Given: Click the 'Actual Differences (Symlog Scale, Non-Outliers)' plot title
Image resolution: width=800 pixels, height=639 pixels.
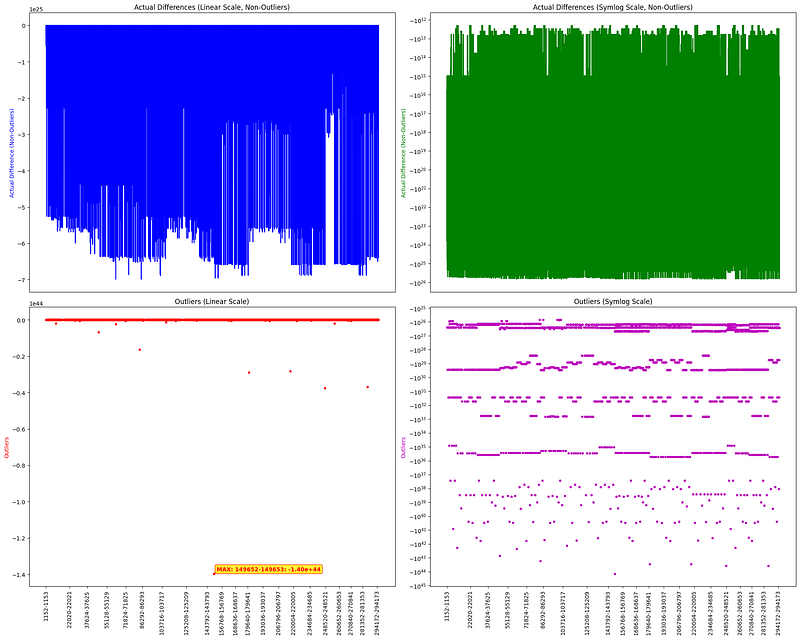Looking at the screenshot, I should pos(613,7).
